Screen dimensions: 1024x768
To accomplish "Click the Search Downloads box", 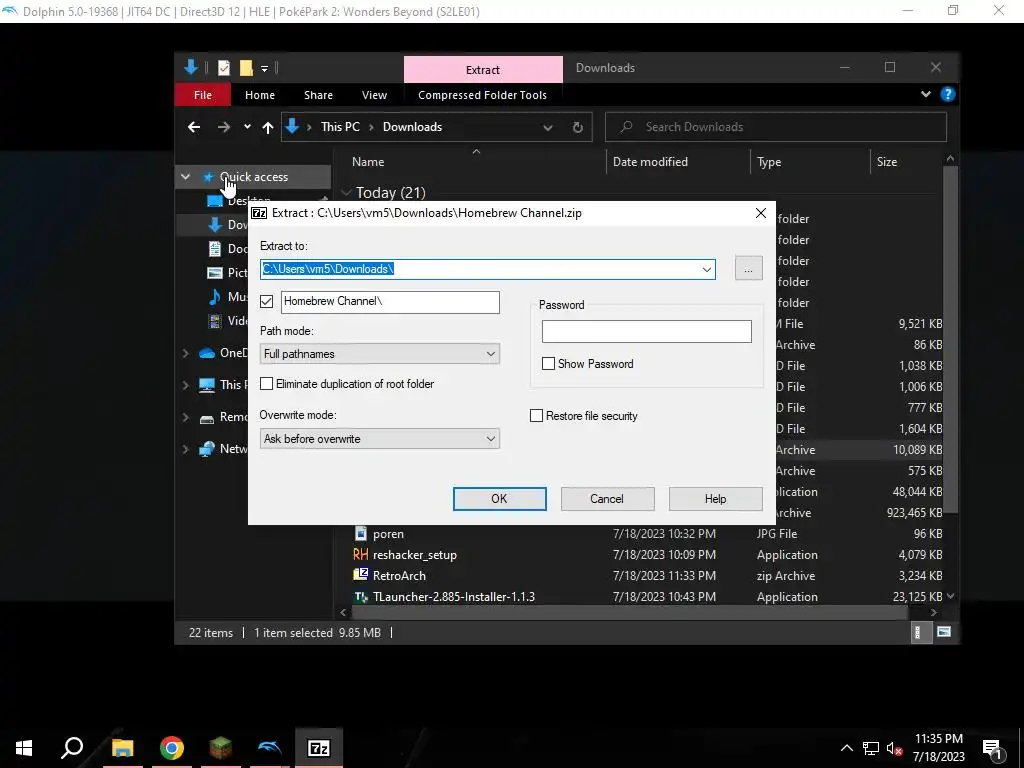I will [x=776, y=127].
